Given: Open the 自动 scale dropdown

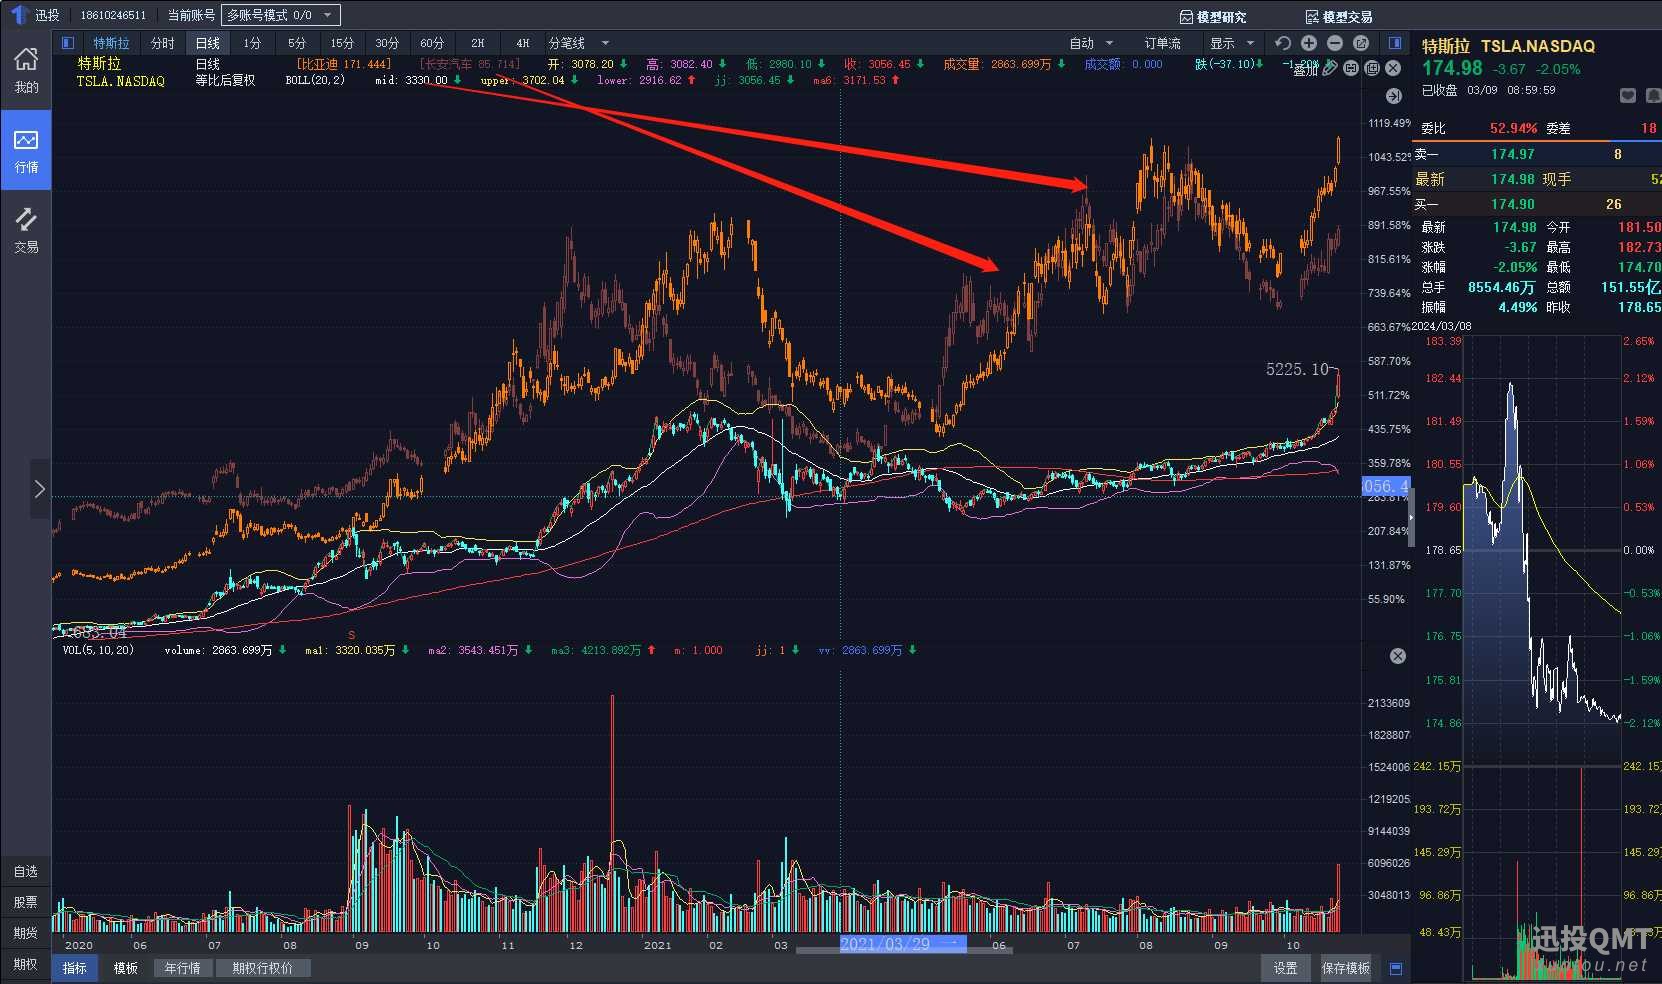Looking at the screenshot, I should point(1091,43).
